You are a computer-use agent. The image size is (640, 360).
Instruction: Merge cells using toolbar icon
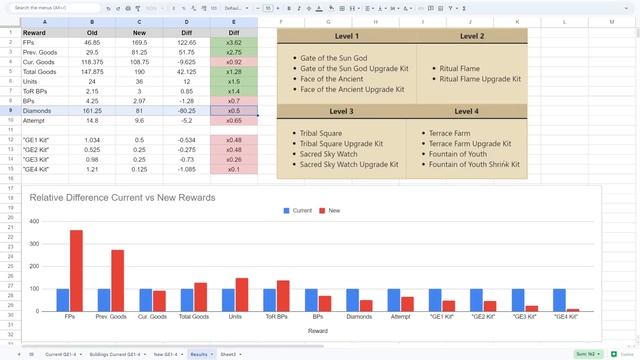pyautogui.click(x=352, y=8)
